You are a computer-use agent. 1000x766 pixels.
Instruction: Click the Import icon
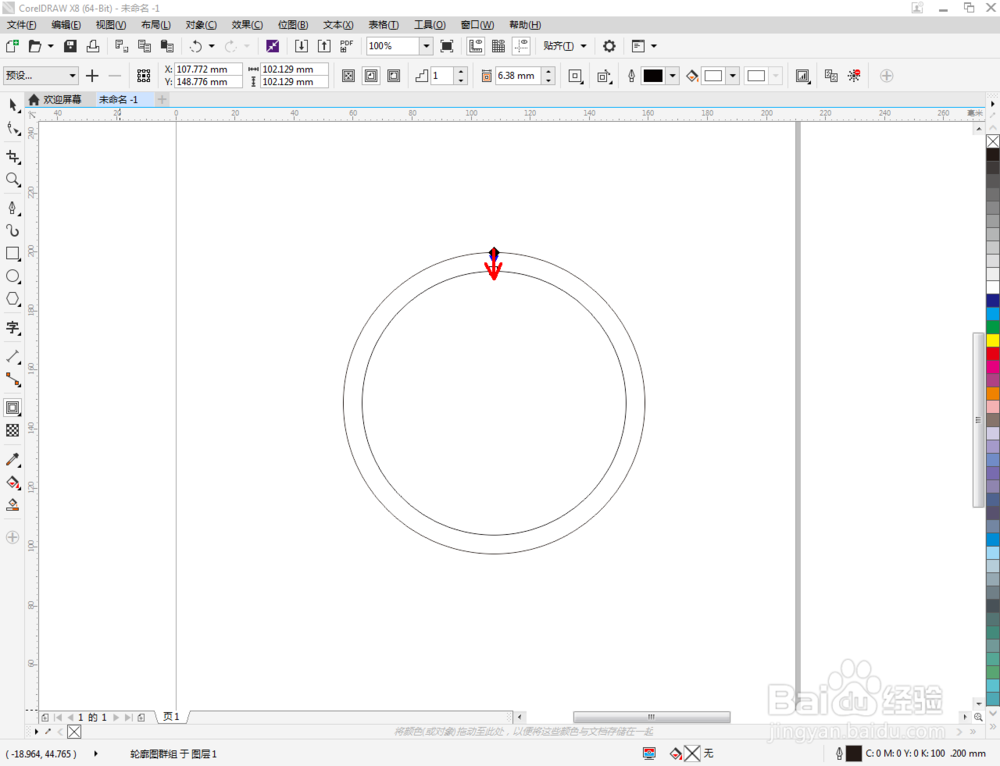click(301, 46)
